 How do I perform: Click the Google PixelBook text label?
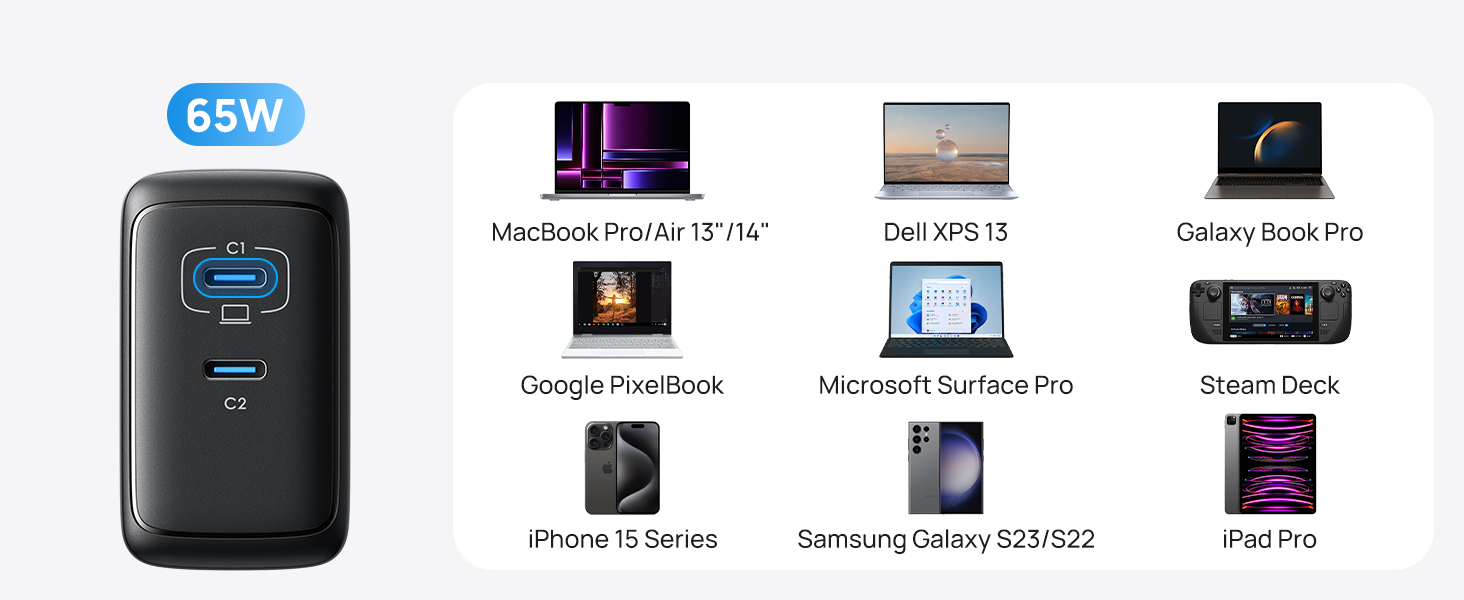(x=622, y=386)
